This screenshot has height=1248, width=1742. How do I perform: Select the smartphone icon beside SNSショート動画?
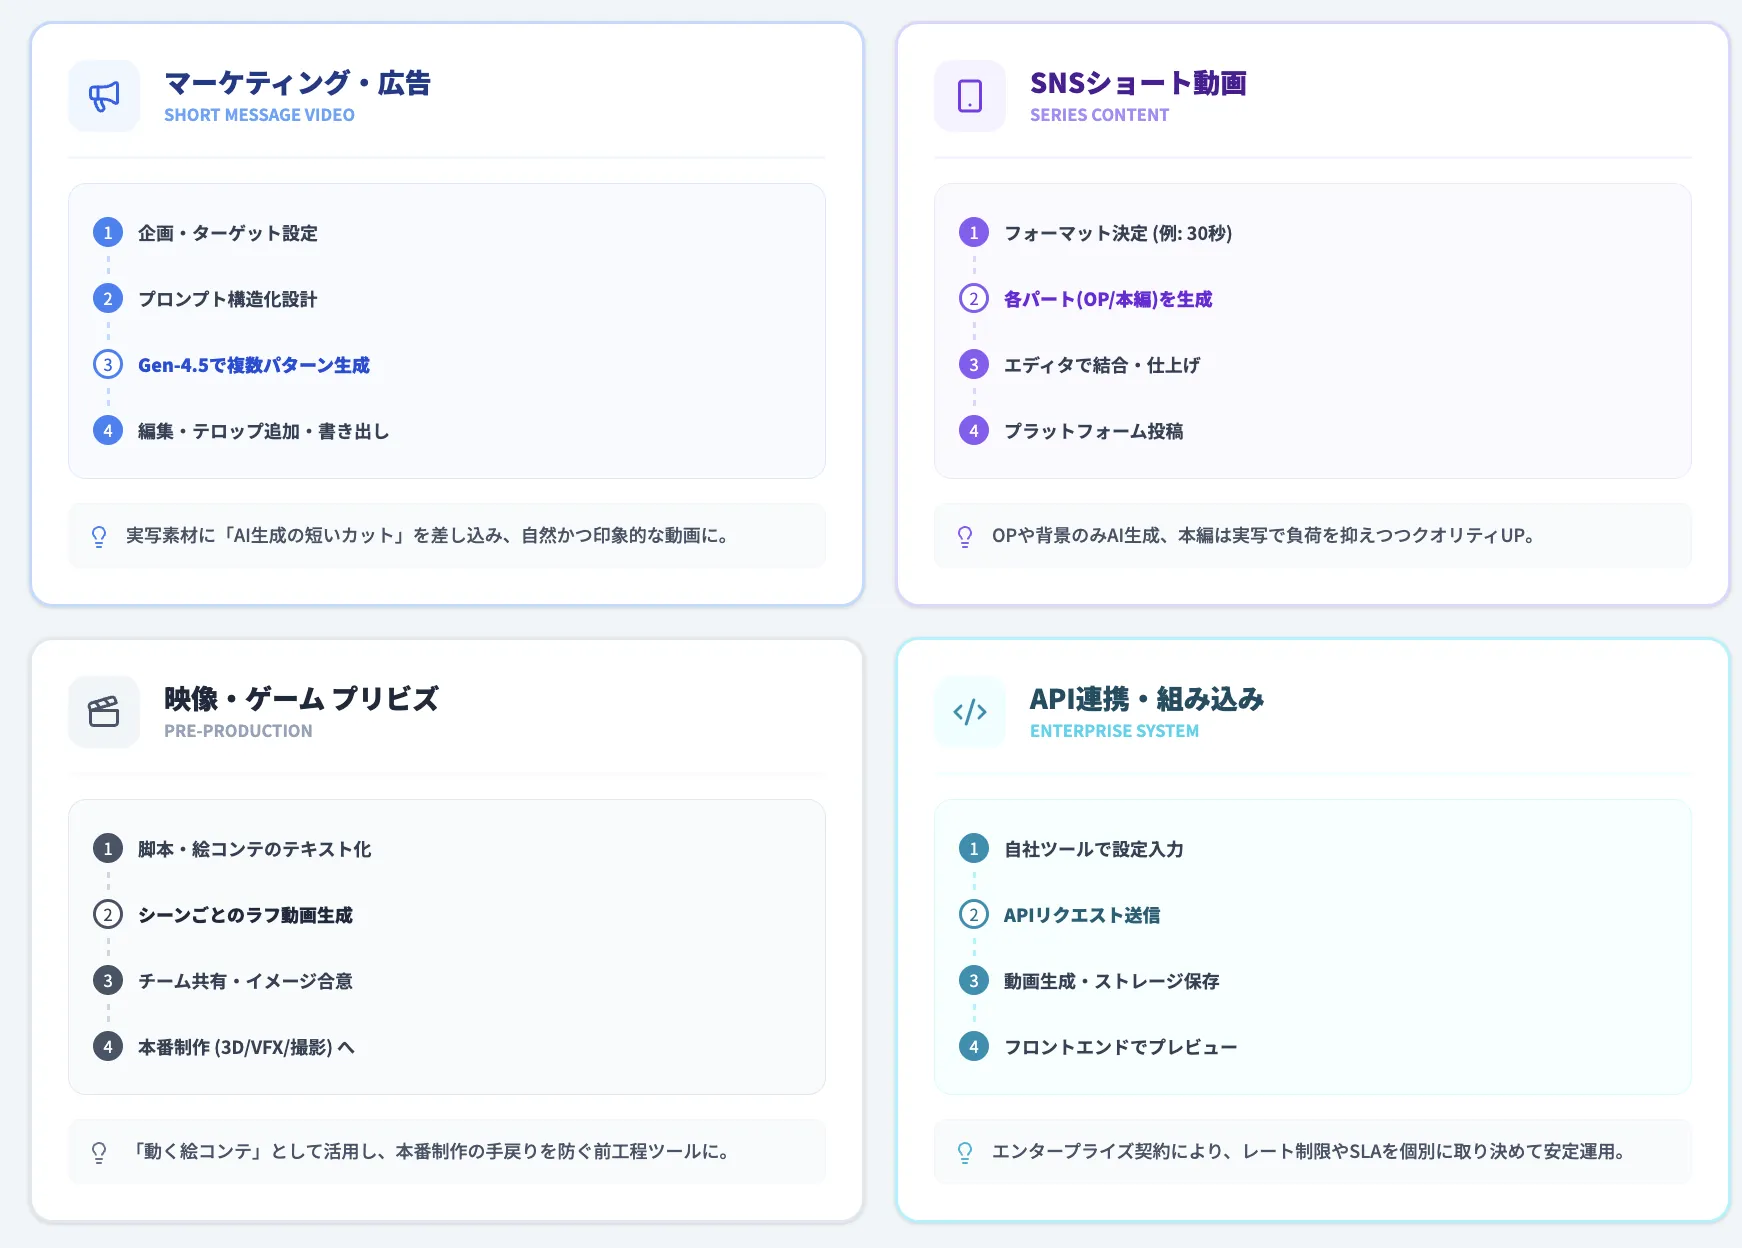tap(969, 96)
